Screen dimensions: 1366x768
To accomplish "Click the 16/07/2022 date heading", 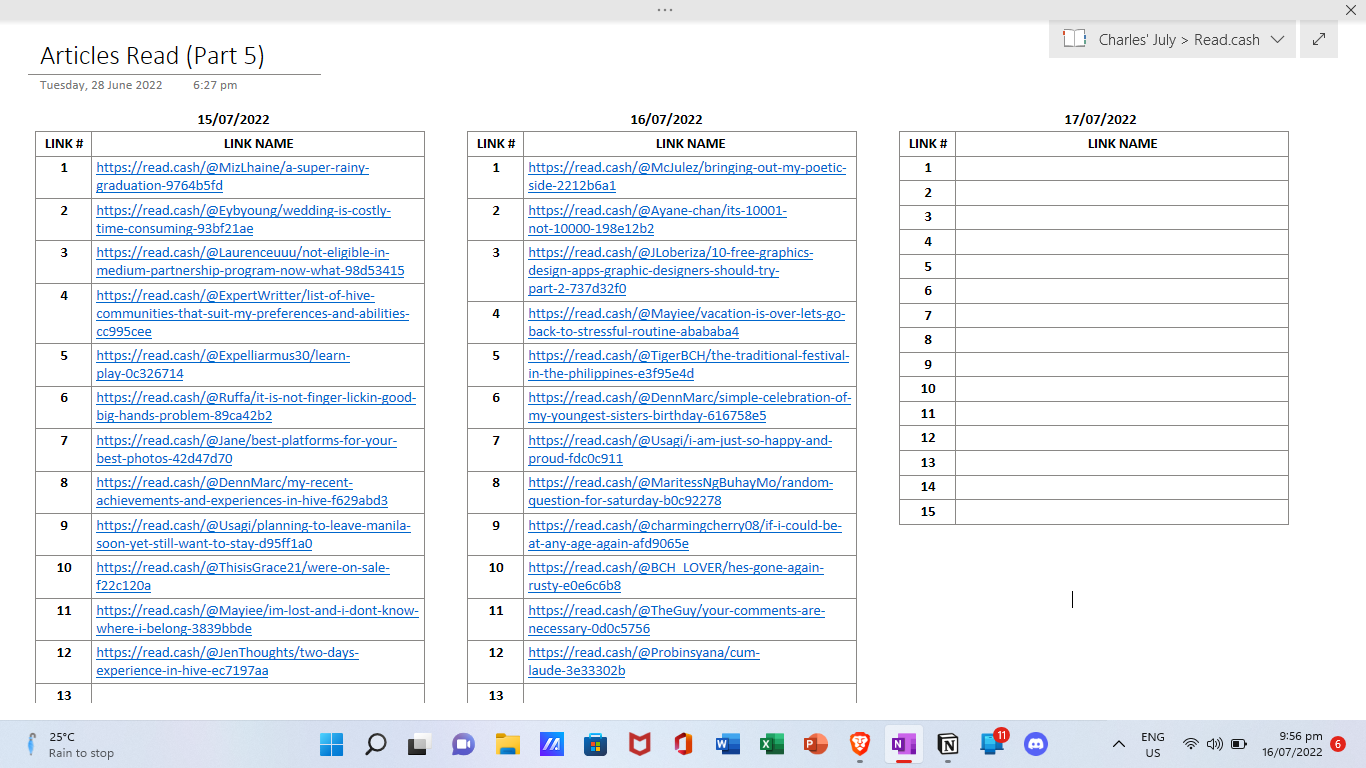I will tap(666, 120).
